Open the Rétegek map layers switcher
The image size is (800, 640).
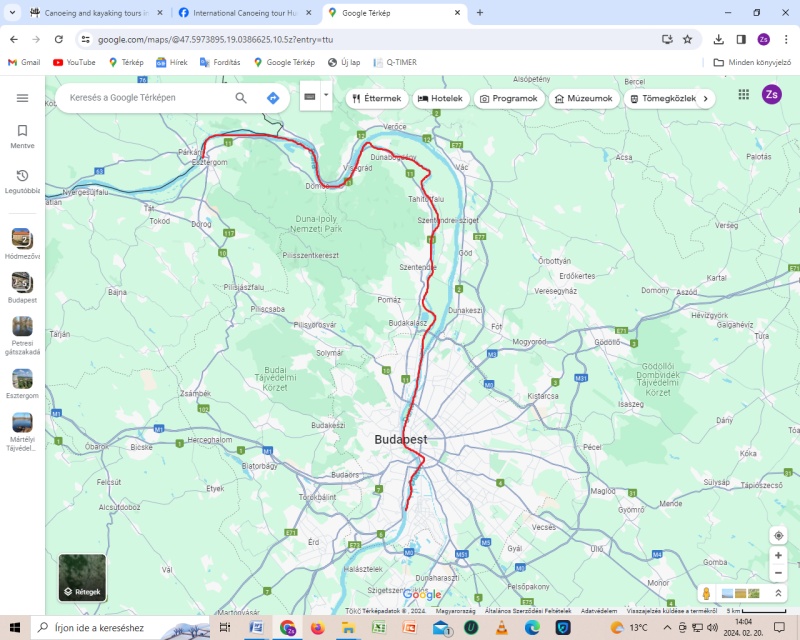pos(82,578)
